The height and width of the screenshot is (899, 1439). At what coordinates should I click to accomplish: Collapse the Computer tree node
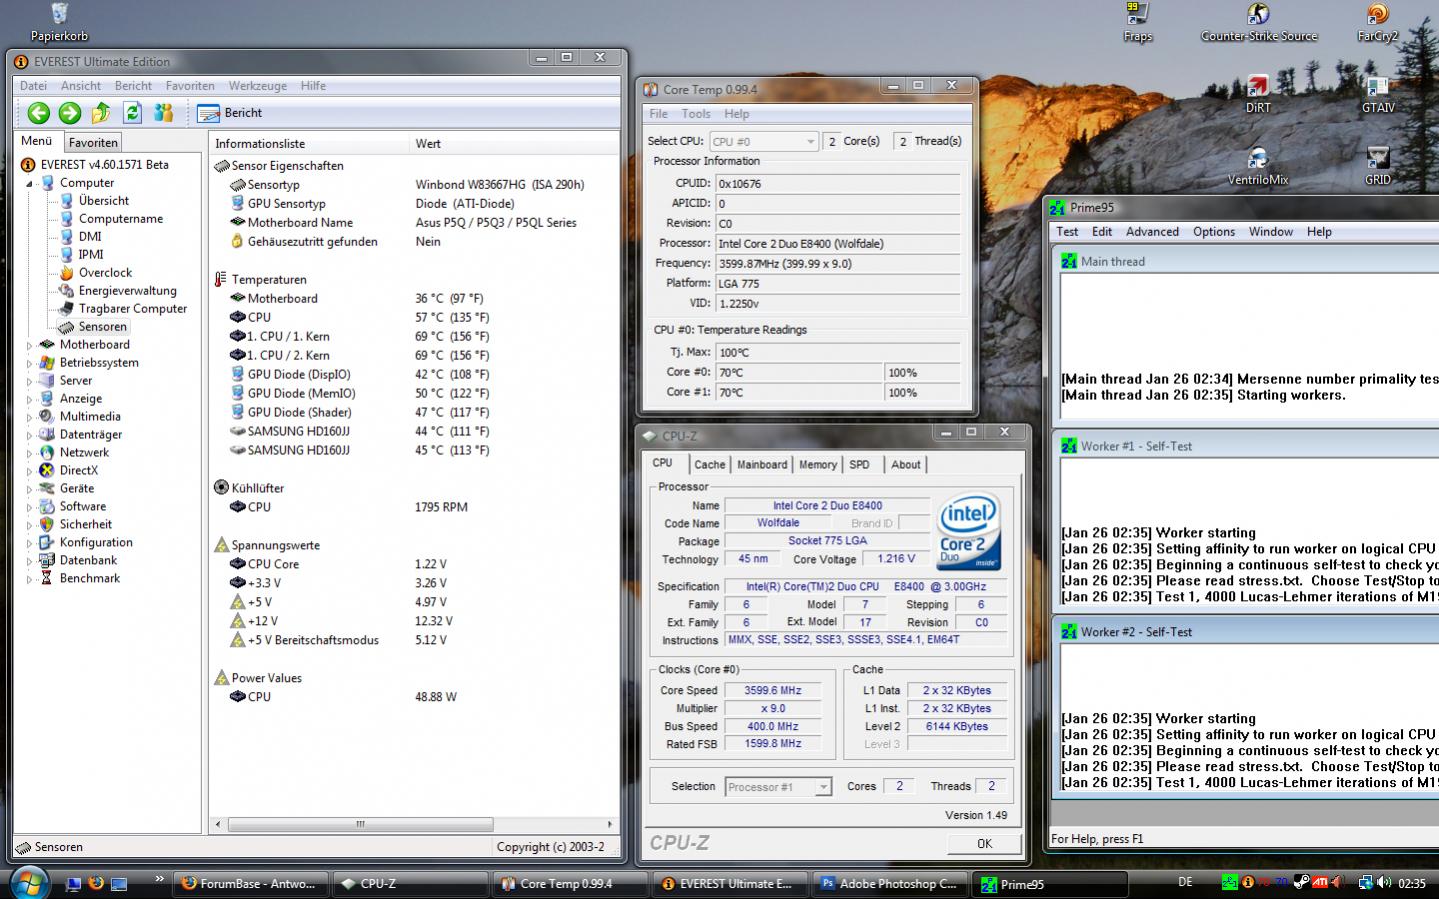[29, 184]
